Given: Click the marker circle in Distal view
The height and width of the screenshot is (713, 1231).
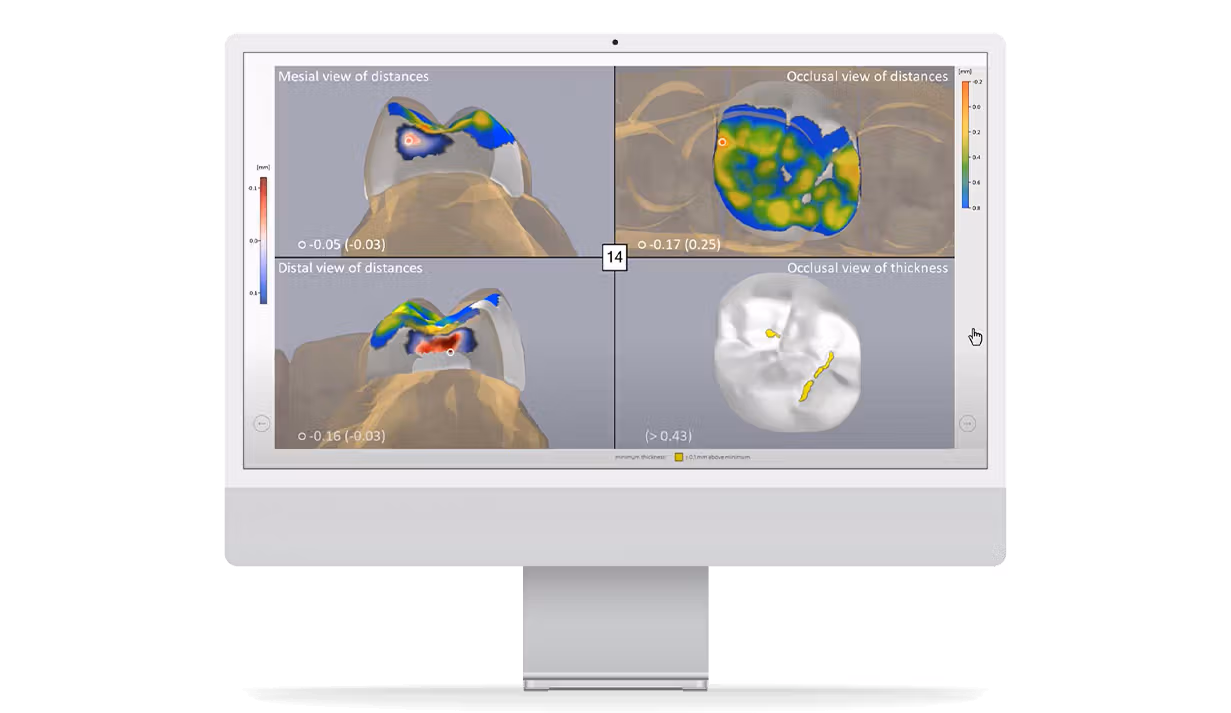Looking at the screenshot, I should 450,353.
